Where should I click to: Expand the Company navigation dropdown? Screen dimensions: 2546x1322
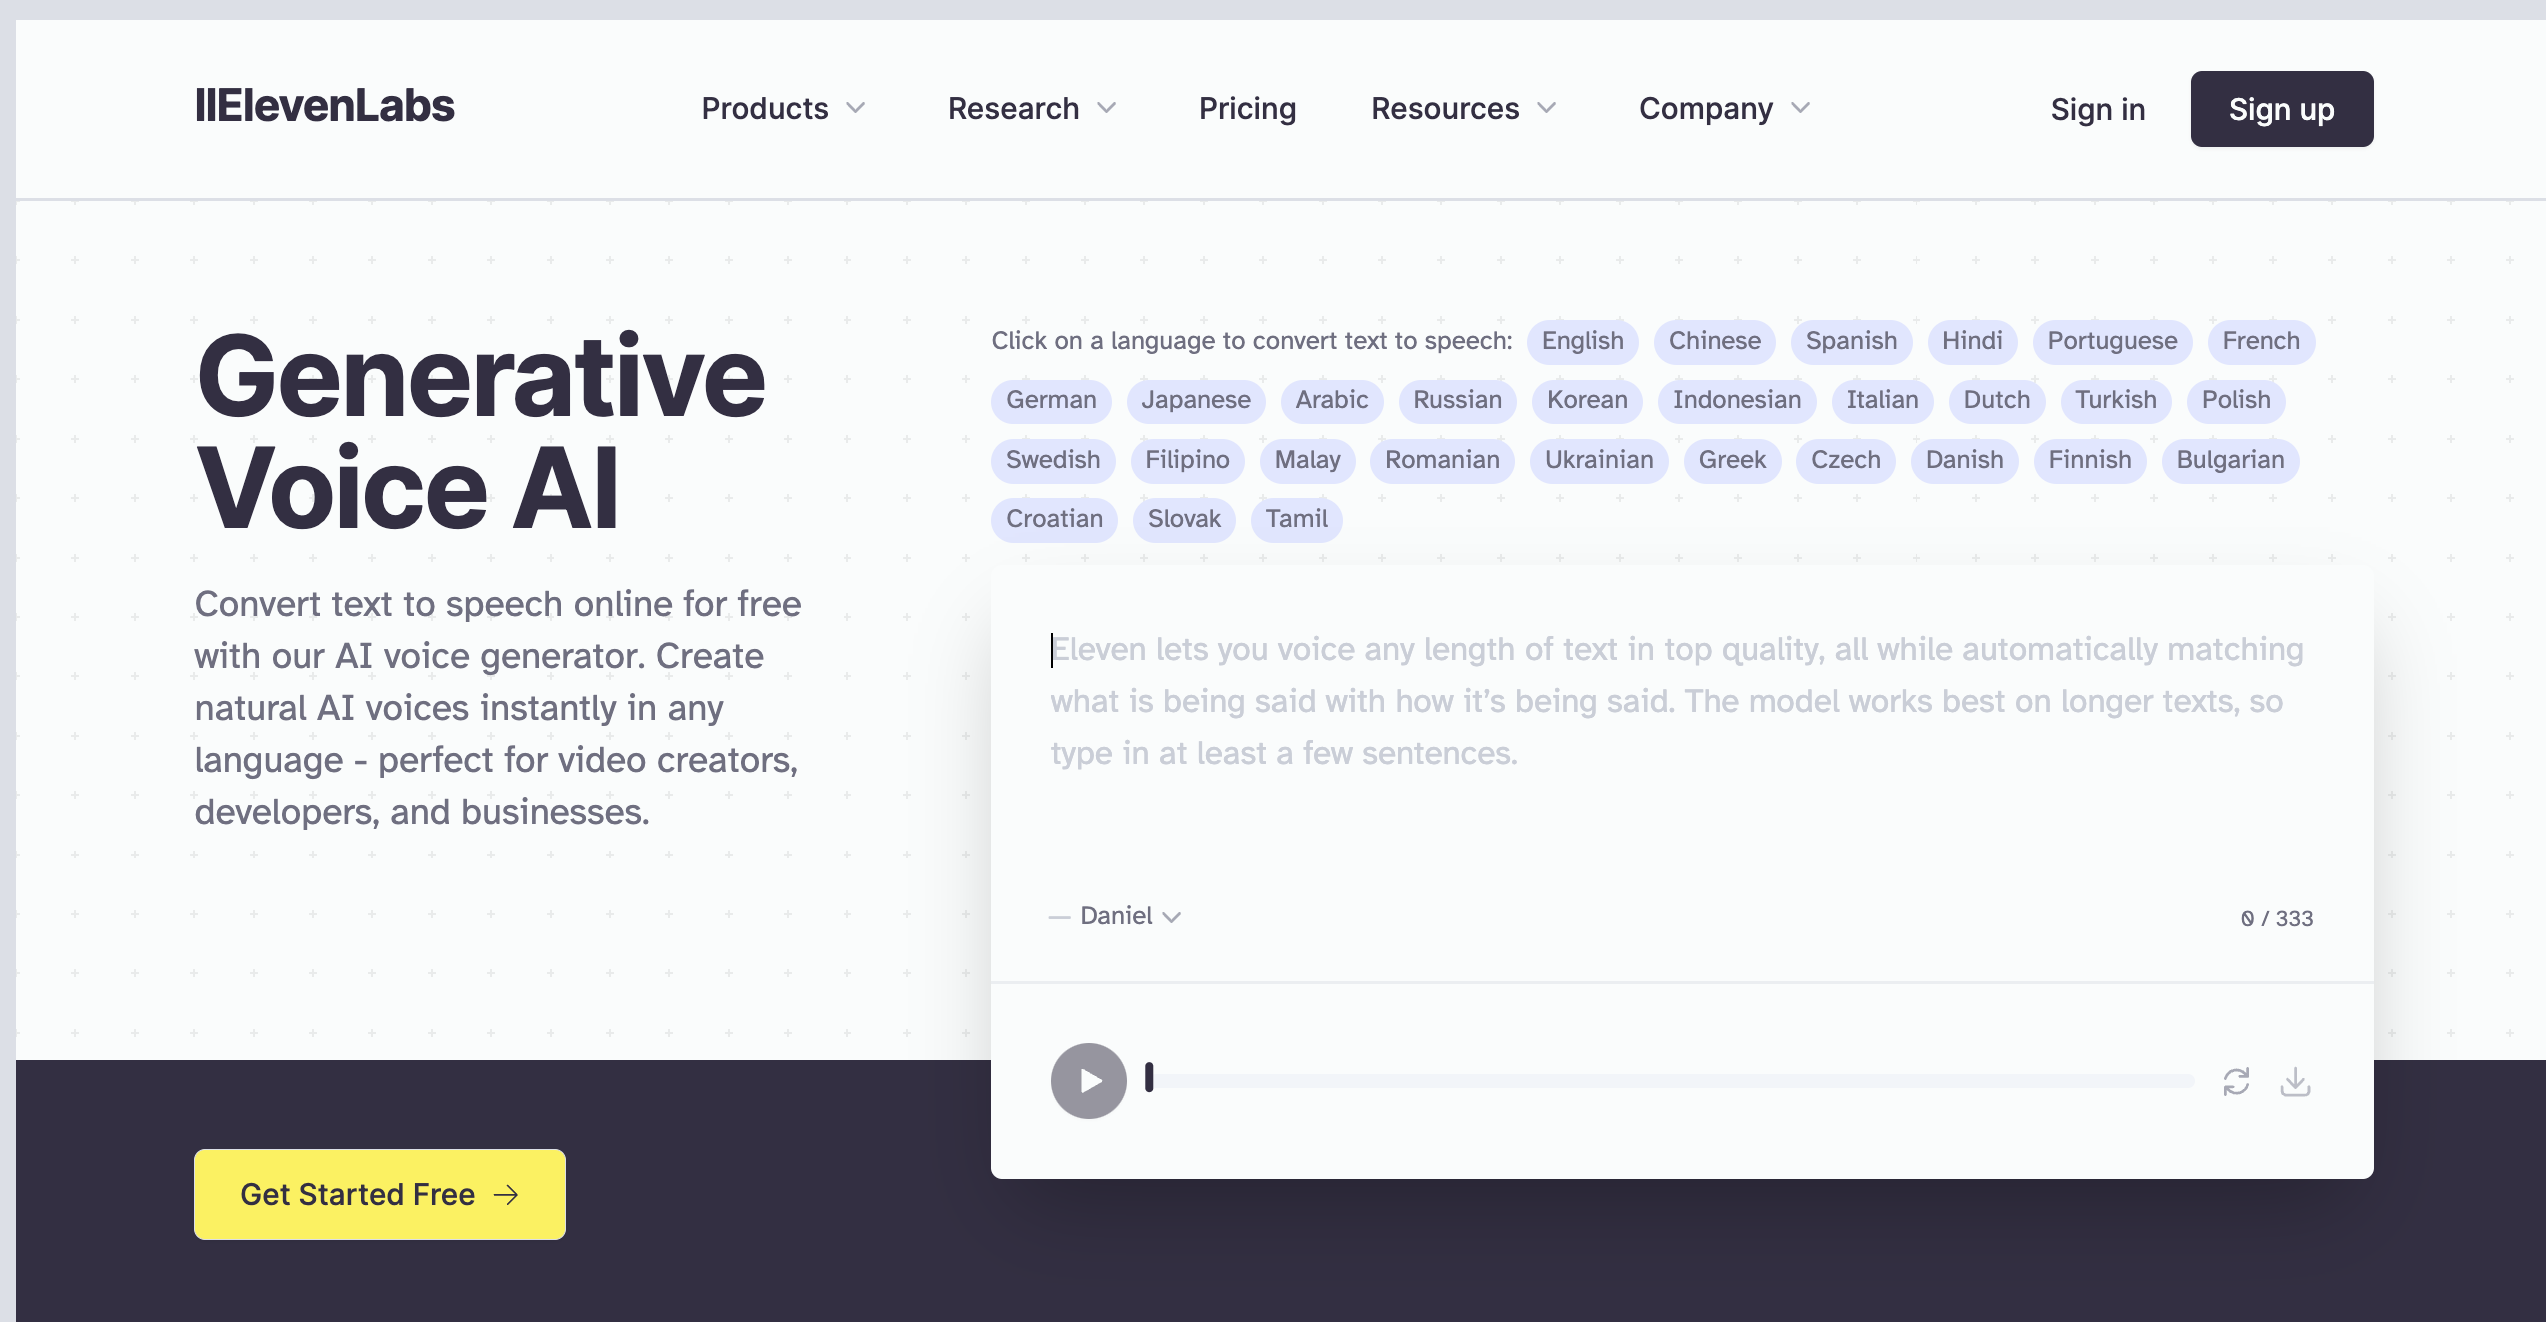click(1724, 108)
